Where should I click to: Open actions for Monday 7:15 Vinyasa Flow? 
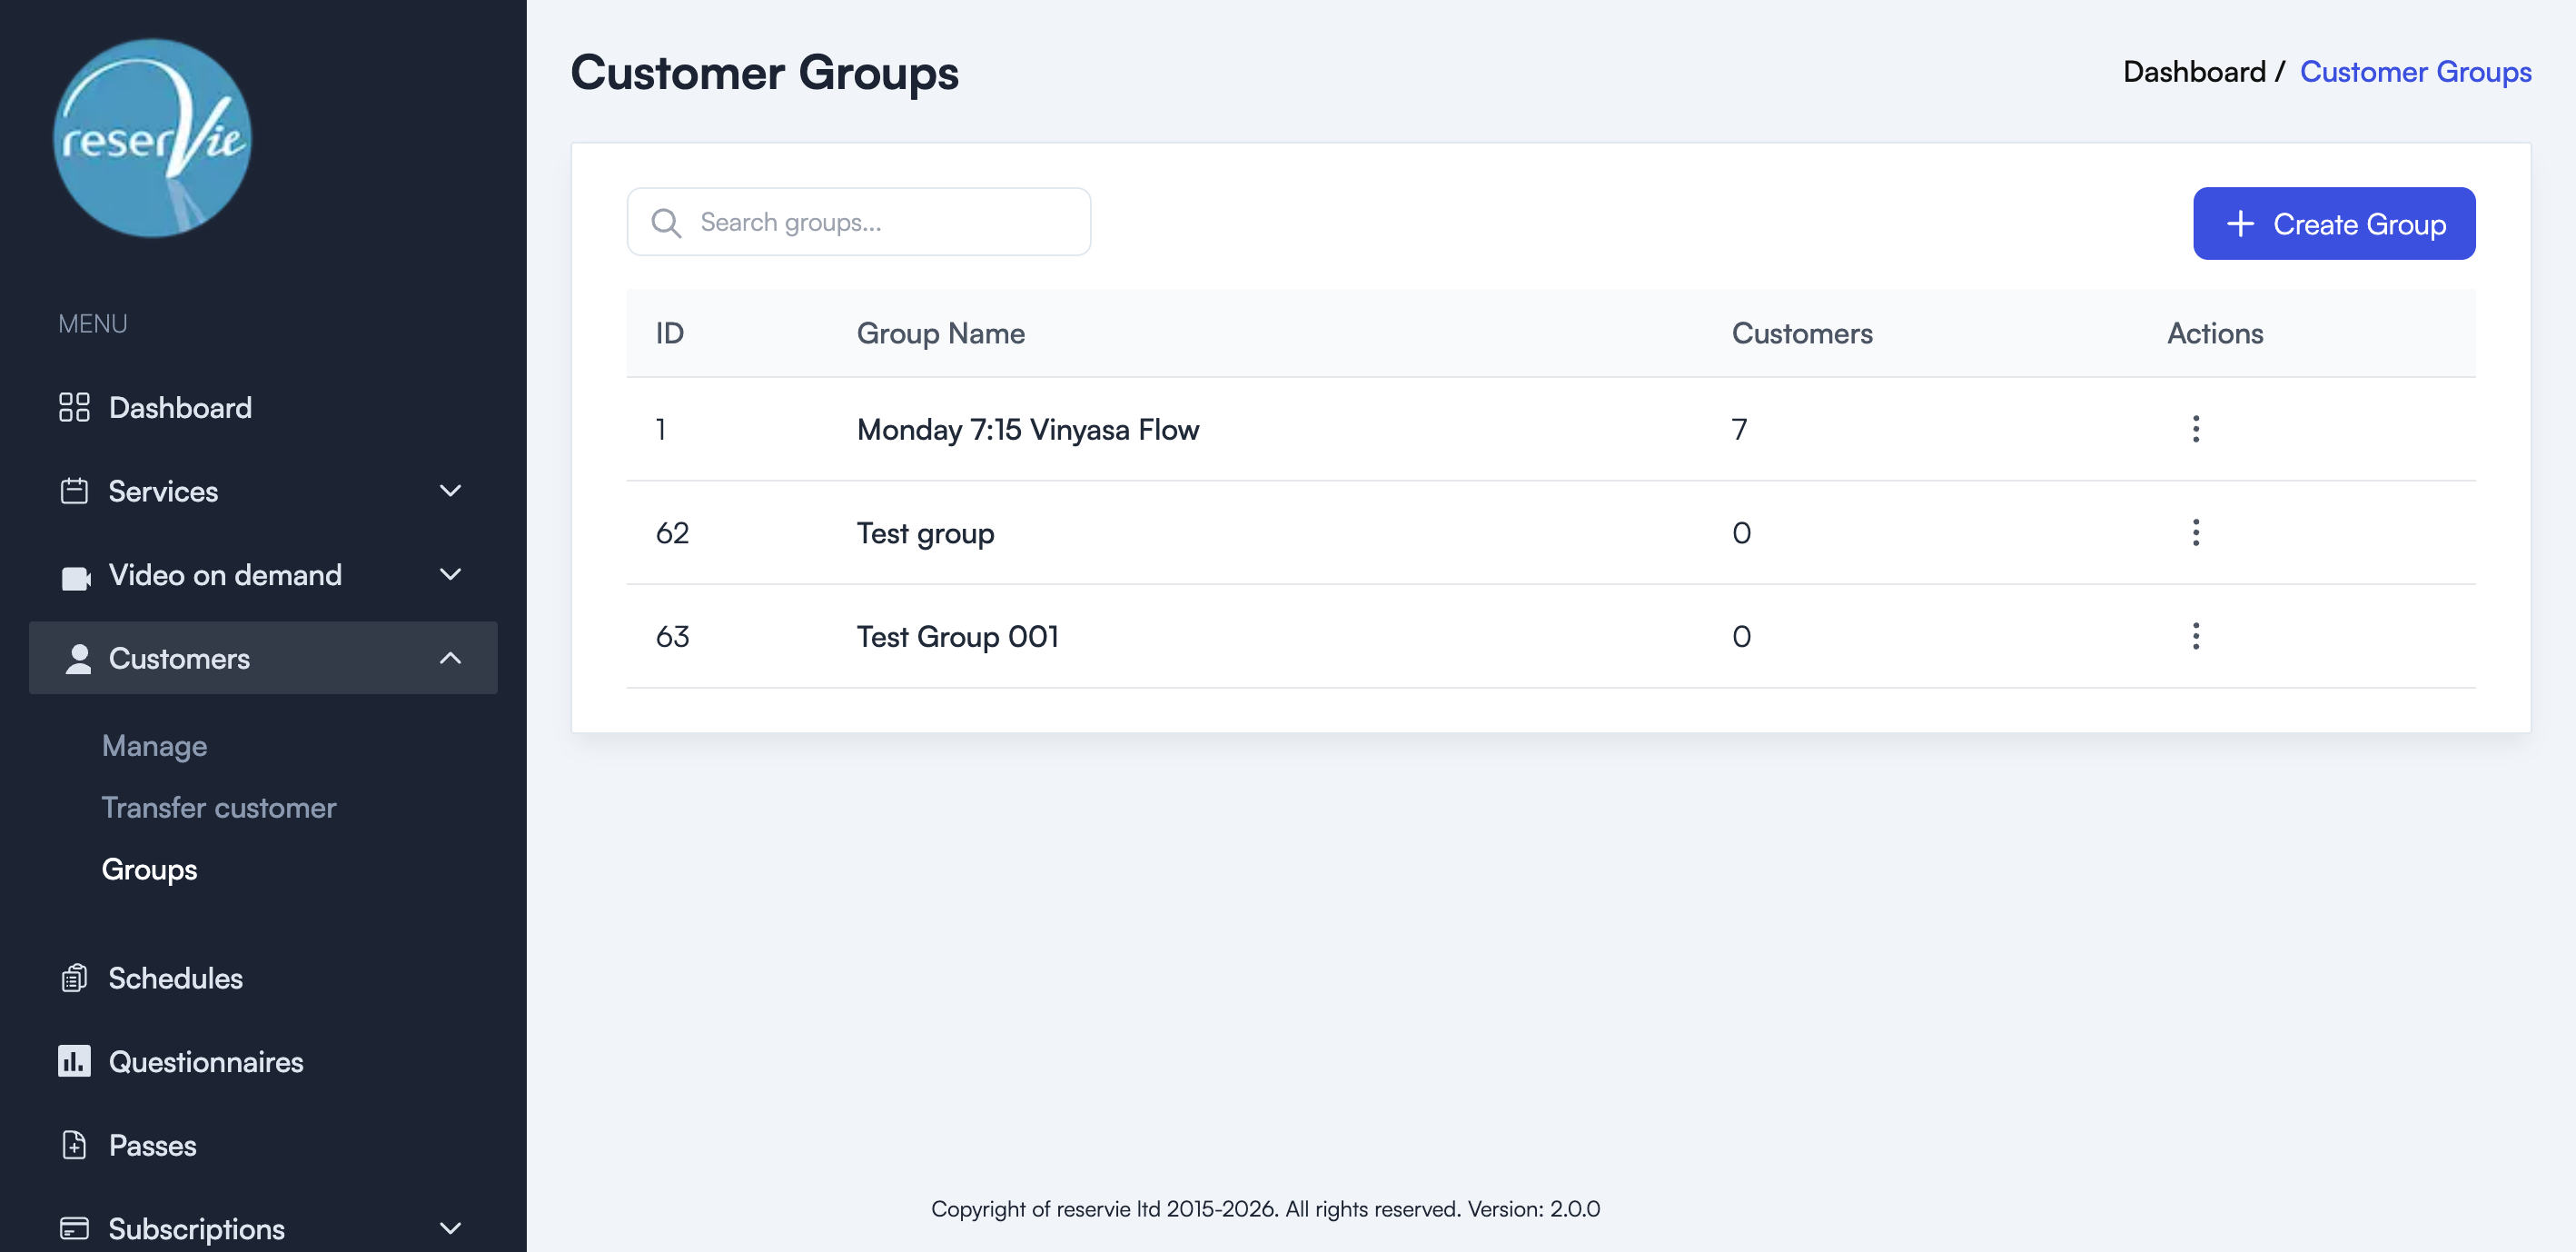pyautogui.click(x=2196, y=429)
